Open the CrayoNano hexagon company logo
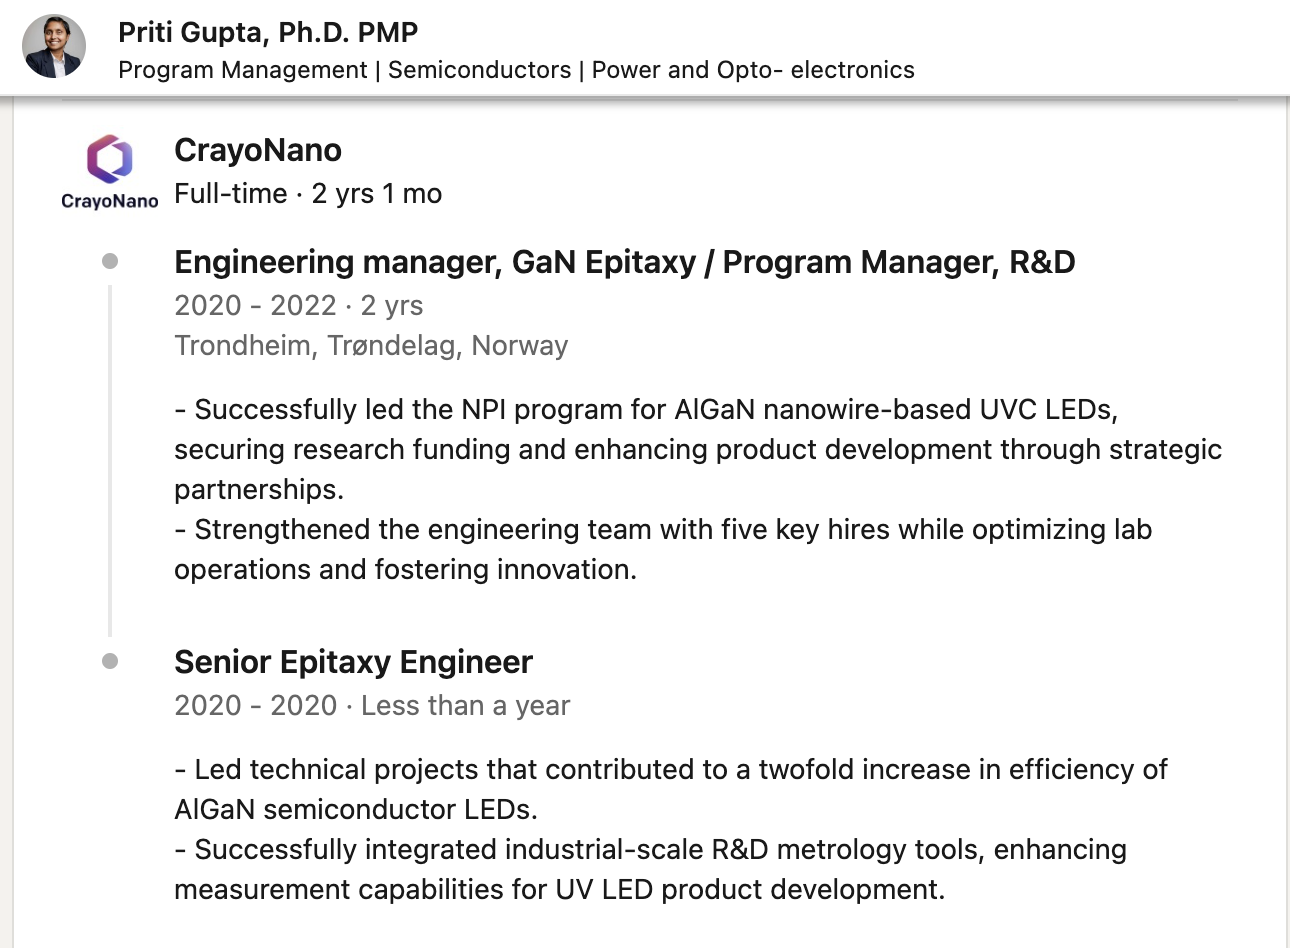The image size is (1290, 948). 109,158
